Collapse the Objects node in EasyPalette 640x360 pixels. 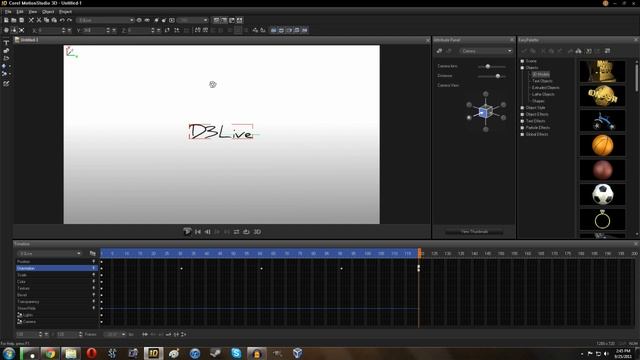(522, 68)
